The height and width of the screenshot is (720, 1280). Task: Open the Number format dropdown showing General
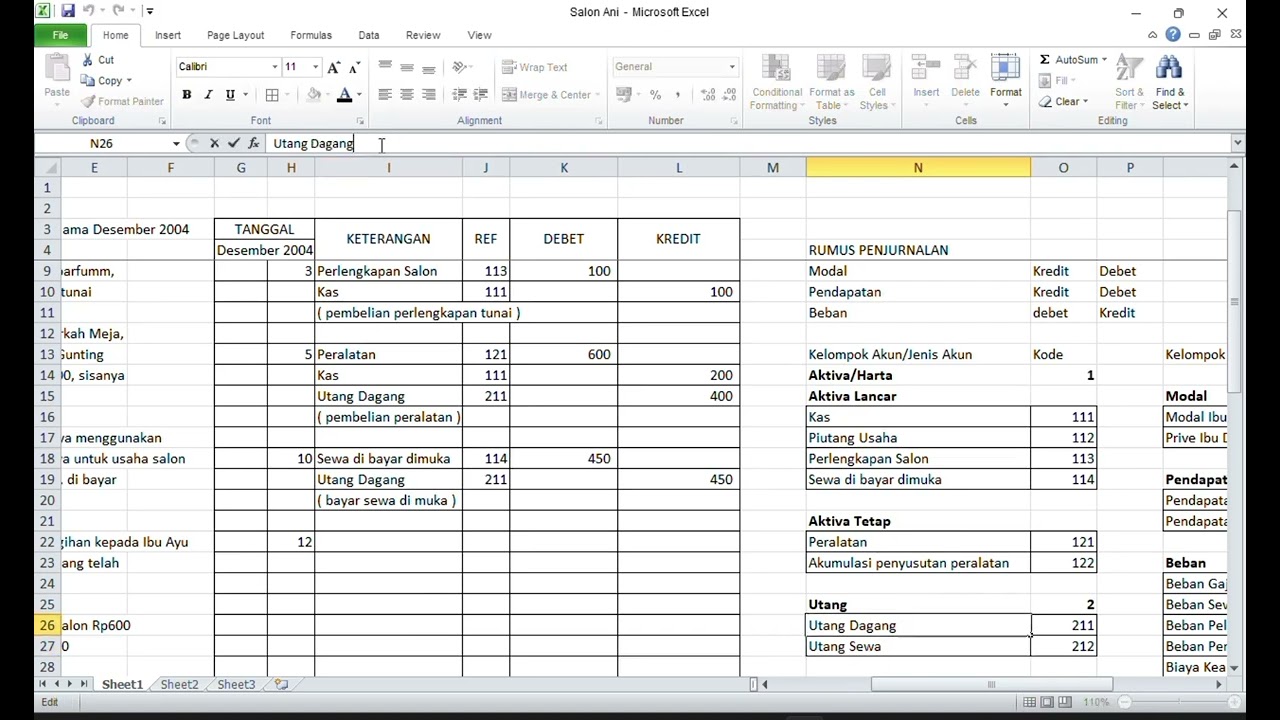click(x=731, y=67)
